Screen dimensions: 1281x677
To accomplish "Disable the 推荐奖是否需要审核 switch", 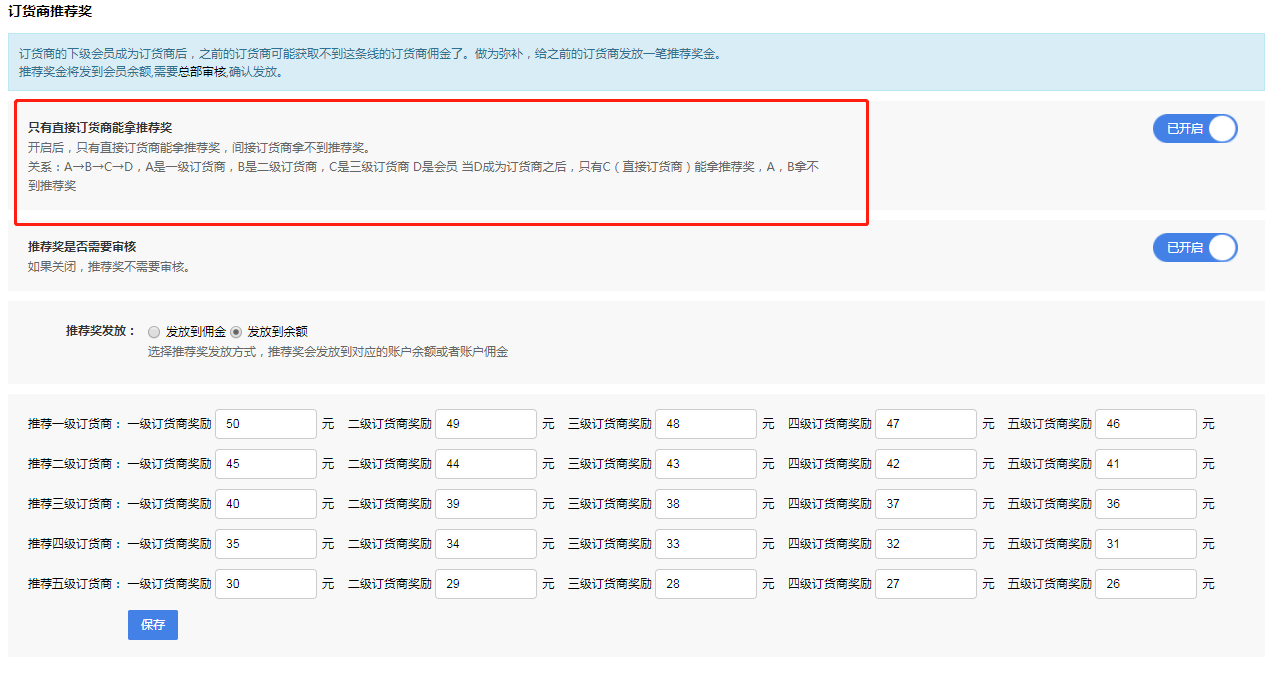I will pyautogui.click(x=1195, y=247).
